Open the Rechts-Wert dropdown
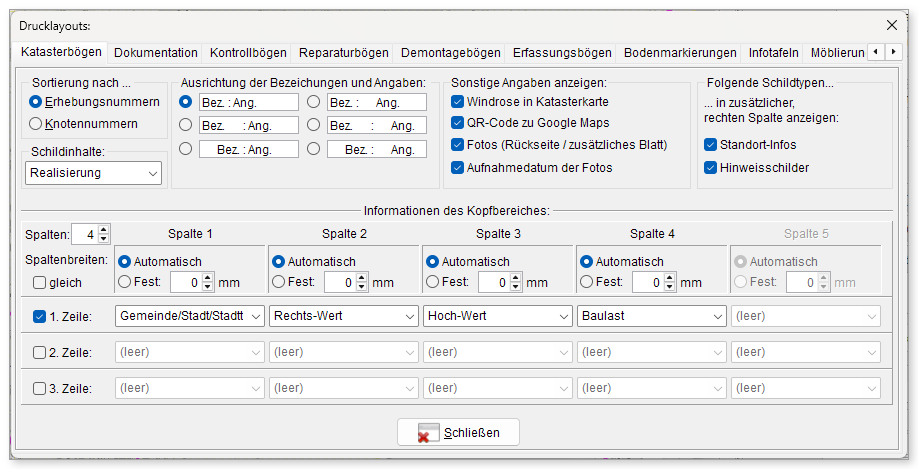The height and width of the screenshot is (469, 918). 344,316
